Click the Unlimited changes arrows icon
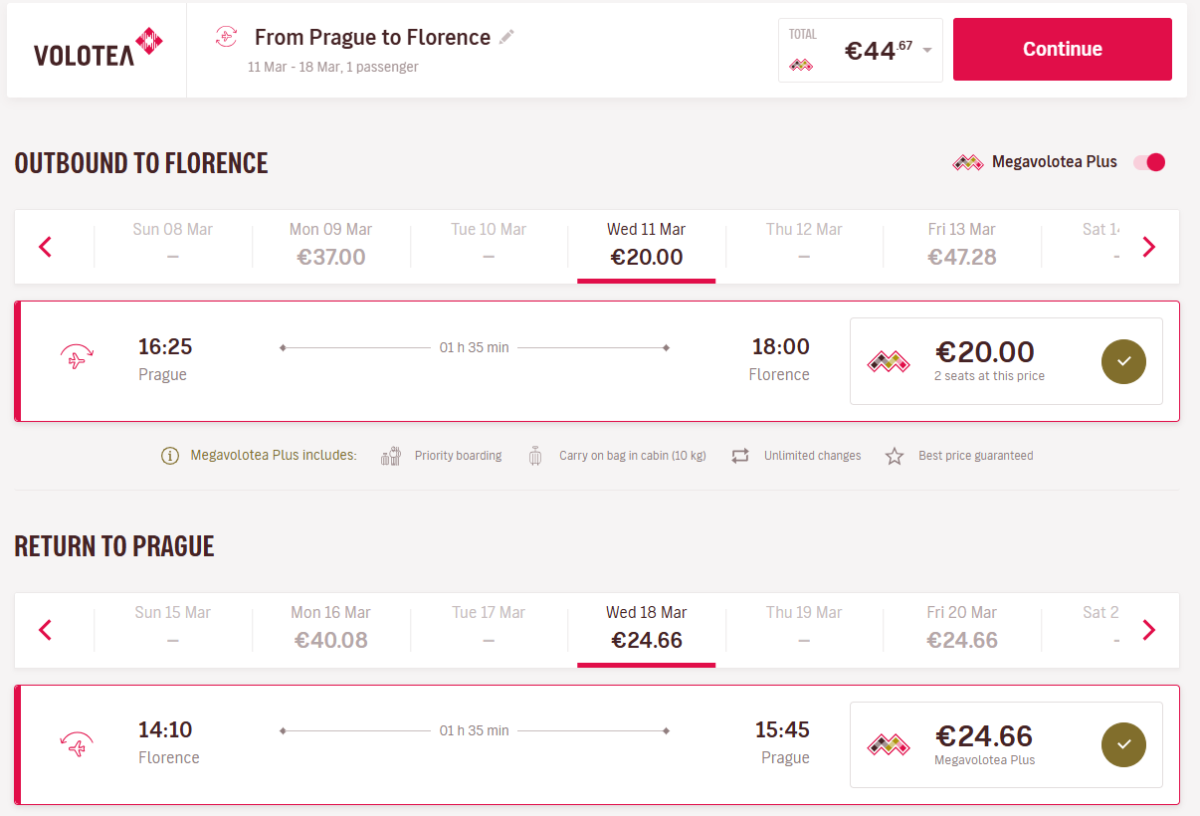The image size is (1200, 816). pos(740,456)
